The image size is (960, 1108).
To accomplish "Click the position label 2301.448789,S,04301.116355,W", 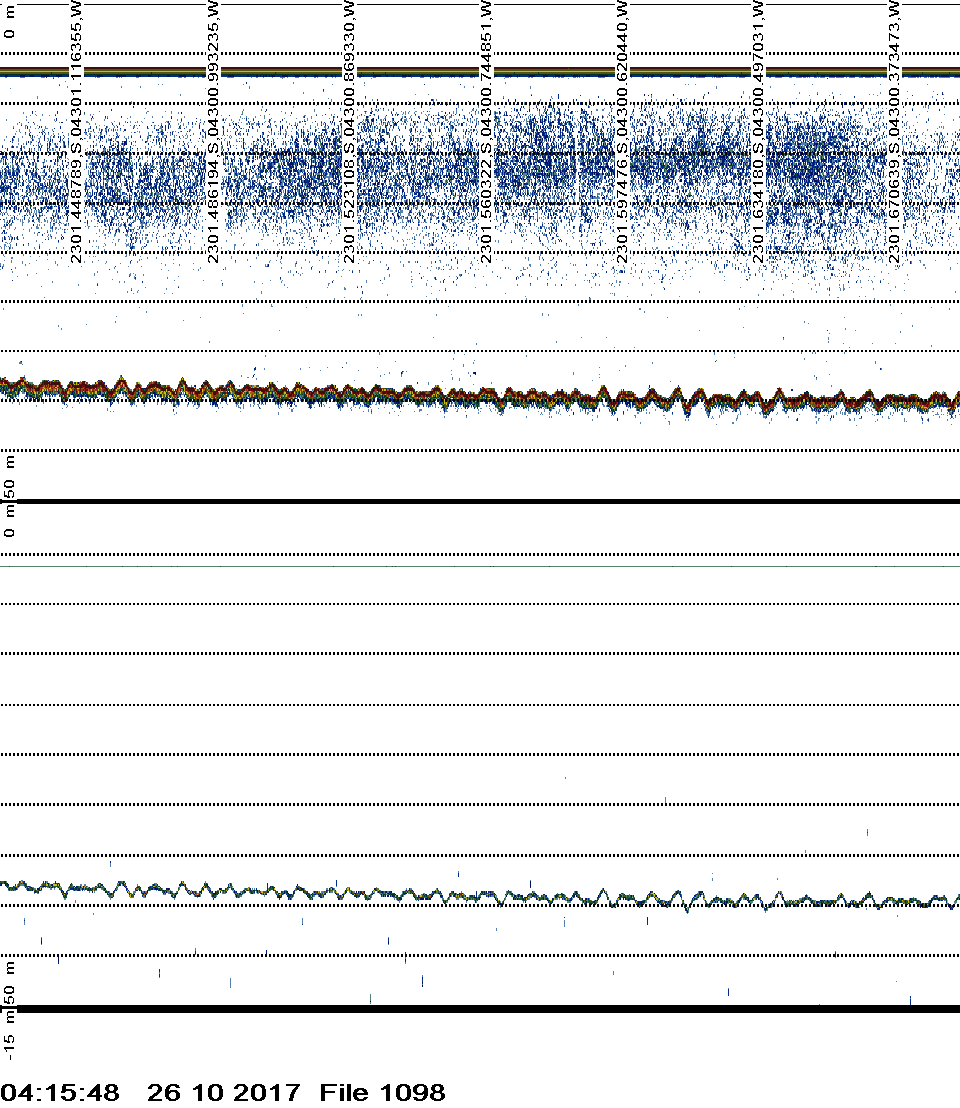I will pyautogui.click(x=77, y=131).
